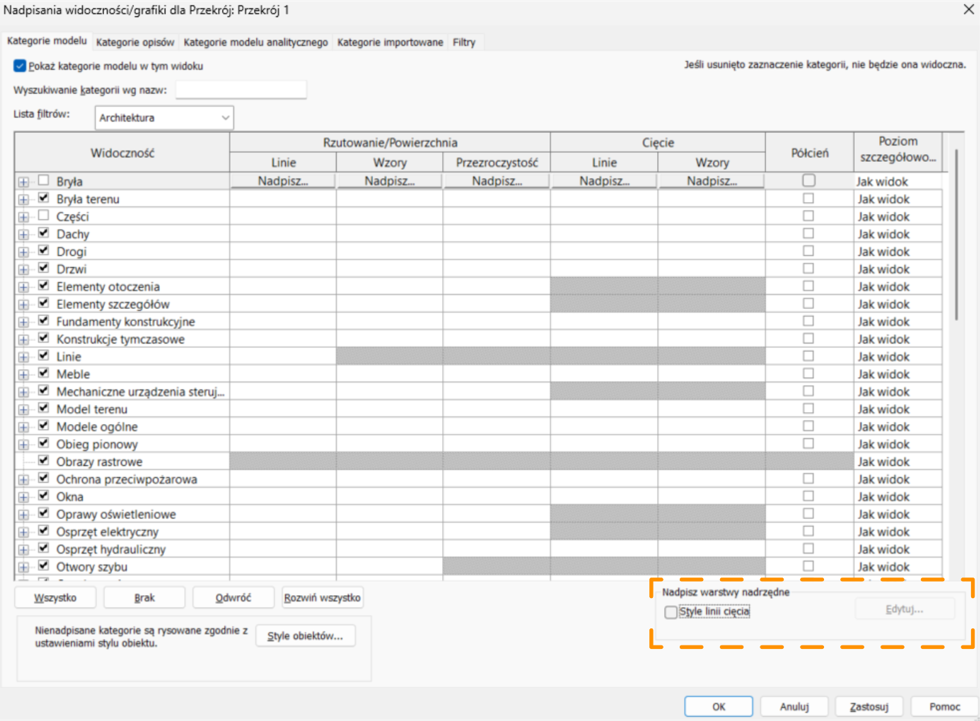Check Półcień box for Bryła terenu
The height and width of the screenshot is (721, 980).
tap(808, 199)
